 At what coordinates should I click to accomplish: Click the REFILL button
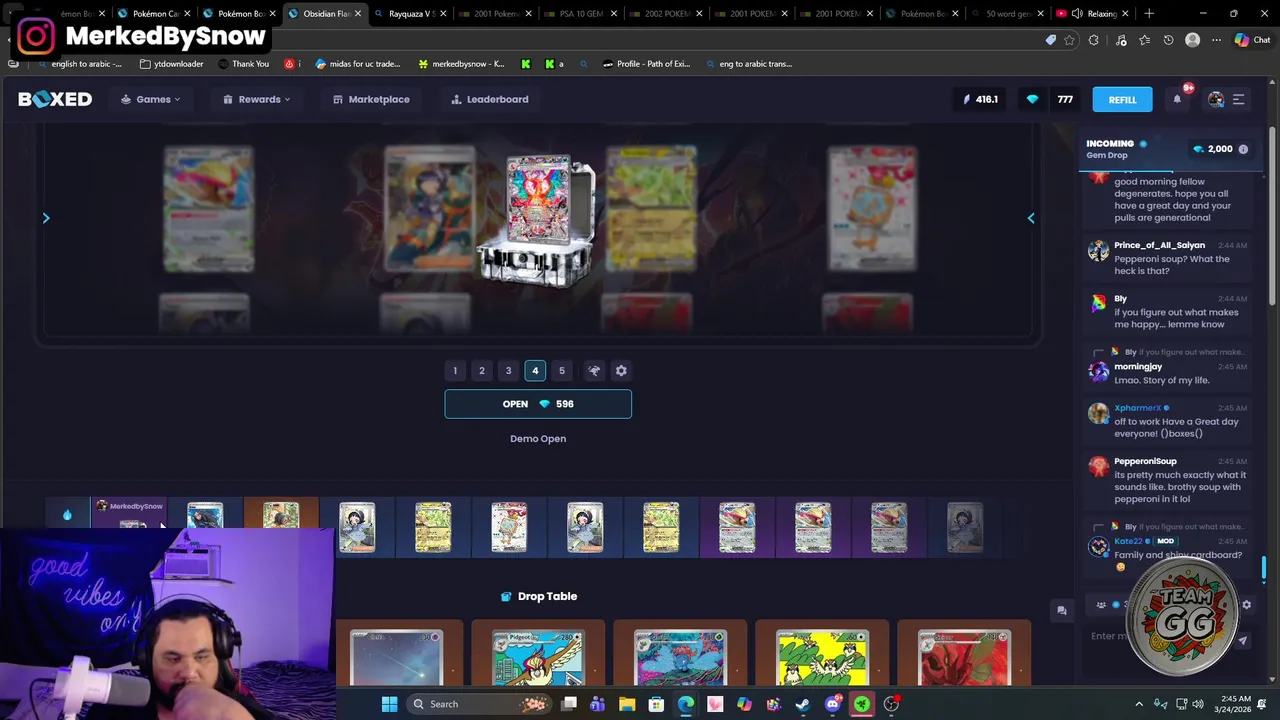1122,99
